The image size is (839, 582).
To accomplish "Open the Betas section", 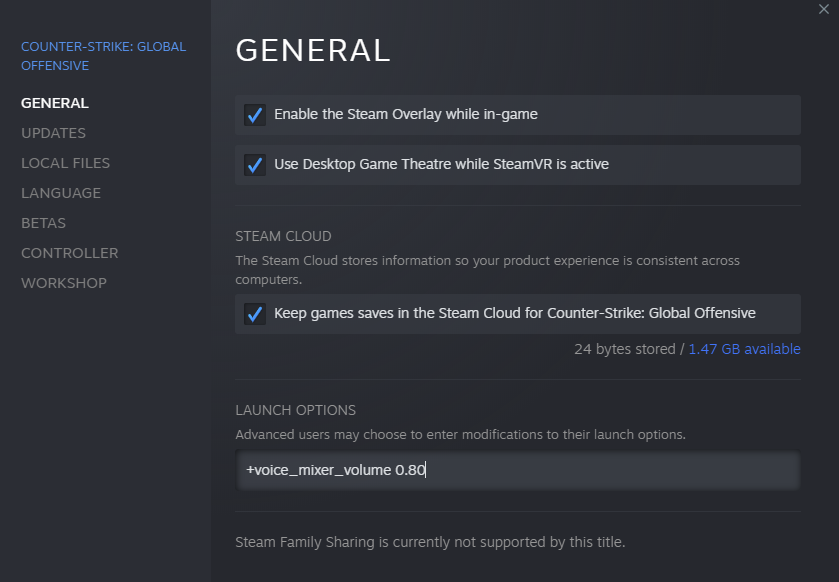I will 43,223.
